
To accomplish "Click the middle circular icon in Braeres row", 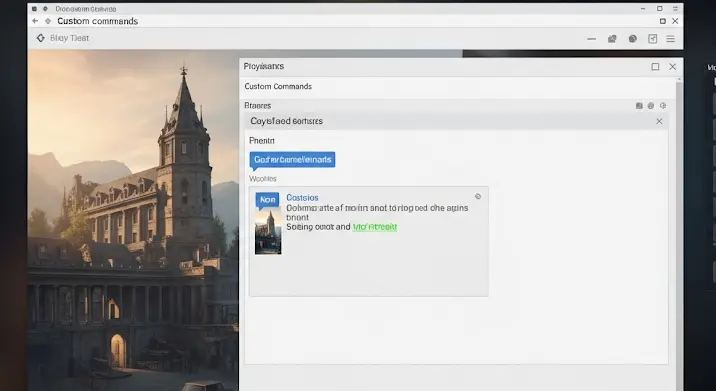I will [651, 106].
